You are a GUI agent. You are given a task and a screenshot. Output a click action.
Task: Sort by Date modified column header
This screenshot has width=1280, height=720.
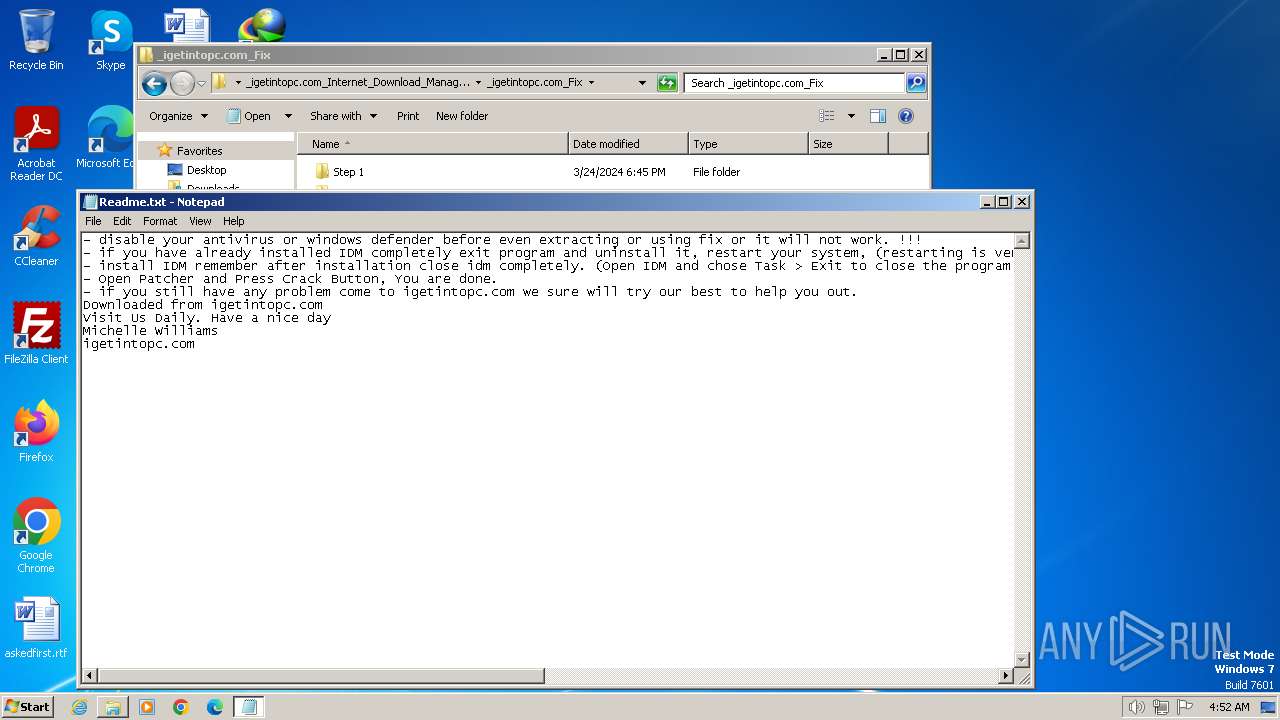coord(628,144)
